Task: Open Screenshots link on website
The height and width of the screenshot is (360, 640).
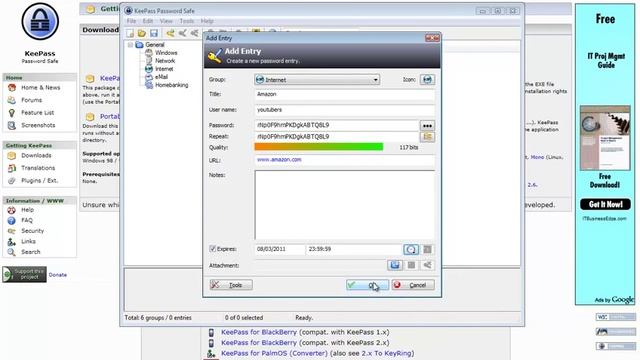Action: pyautogui.click(x=38, y=125)
